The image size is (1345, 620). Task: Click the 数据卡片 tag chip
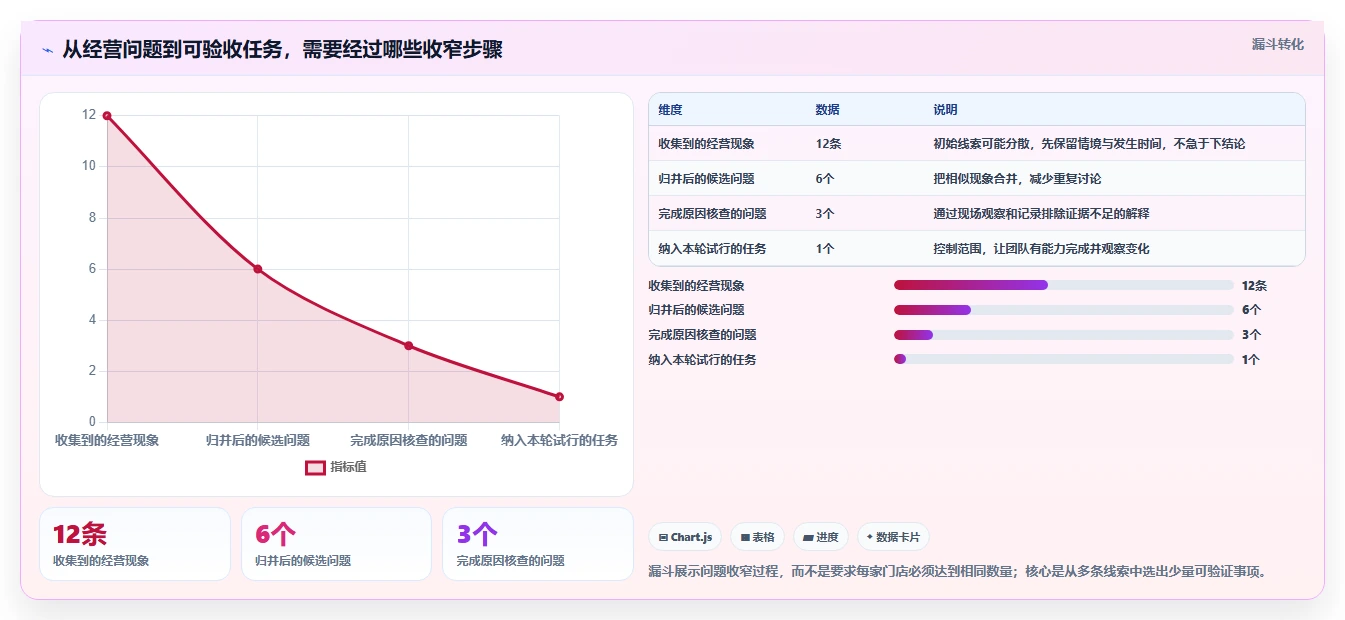[893, 537]
